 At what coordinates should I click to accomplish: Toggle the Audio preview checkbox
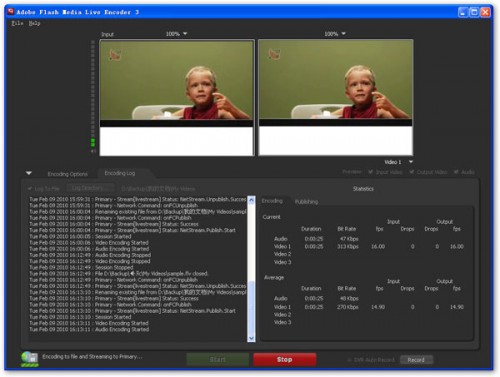tap(456, 172)
